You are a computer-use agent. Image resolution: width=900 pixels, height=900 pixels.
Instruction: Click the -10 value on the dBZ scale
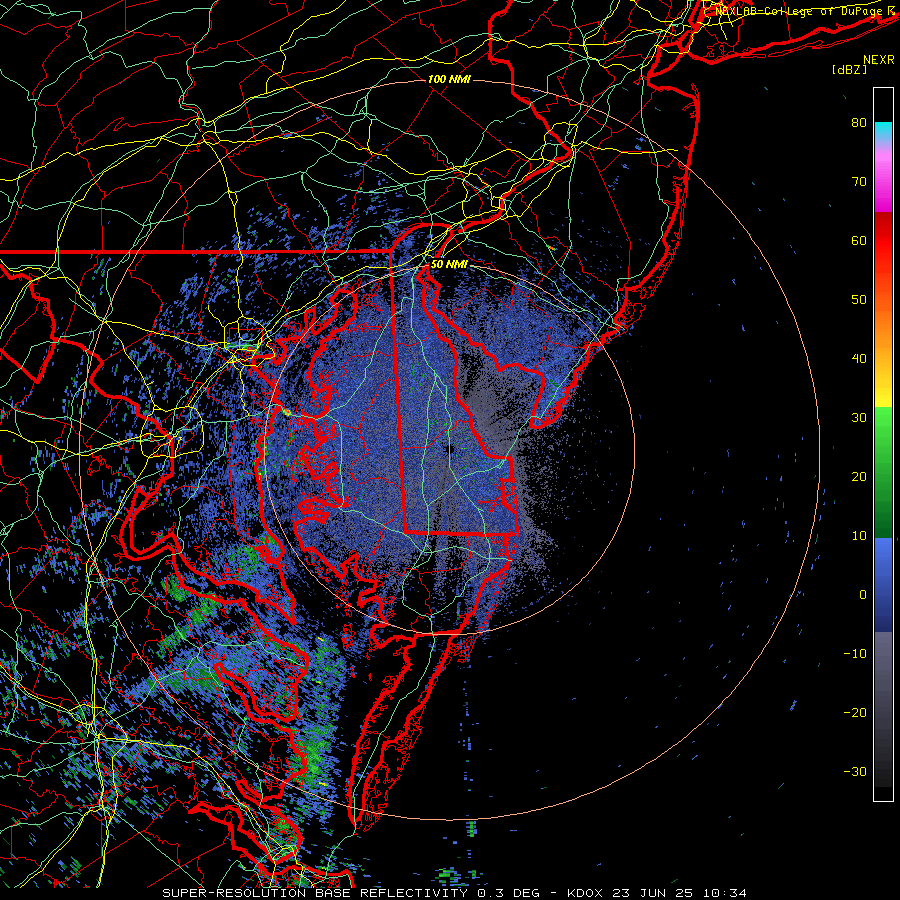(x=855, y=654)
